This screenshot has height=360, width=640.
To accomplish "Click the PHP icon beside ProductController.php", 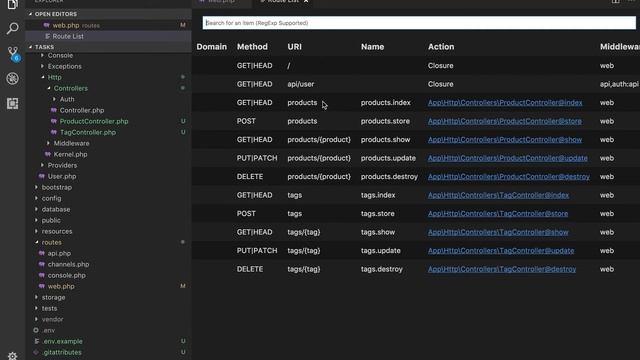I will click(x=53, y=121).
